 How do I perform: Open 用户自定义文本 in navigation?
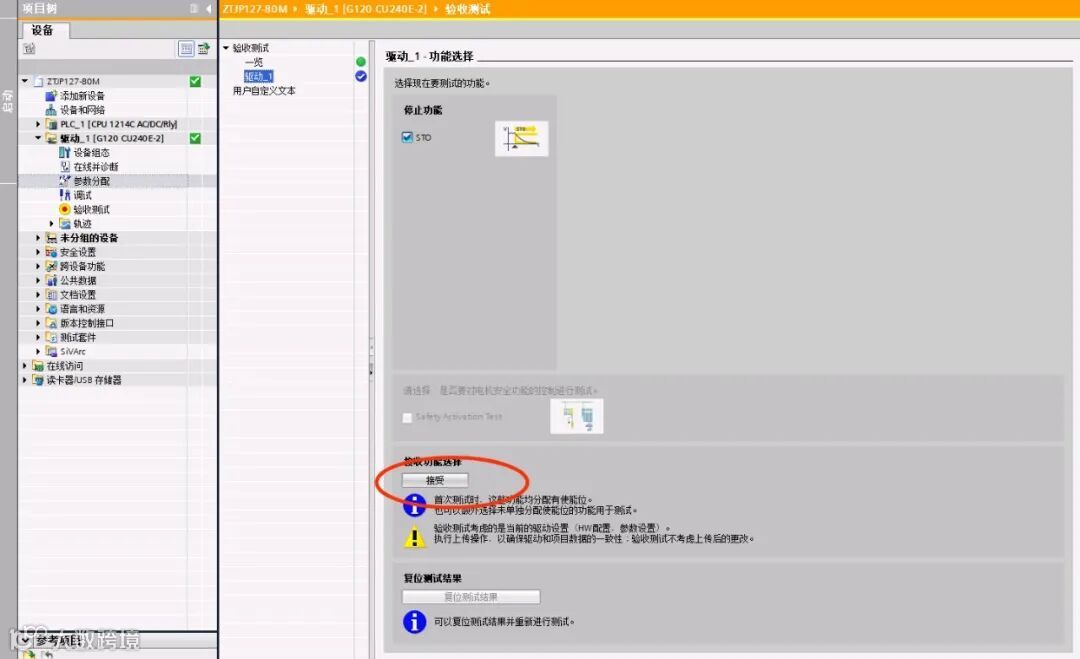pyautogui.click(x=264, y=90)
